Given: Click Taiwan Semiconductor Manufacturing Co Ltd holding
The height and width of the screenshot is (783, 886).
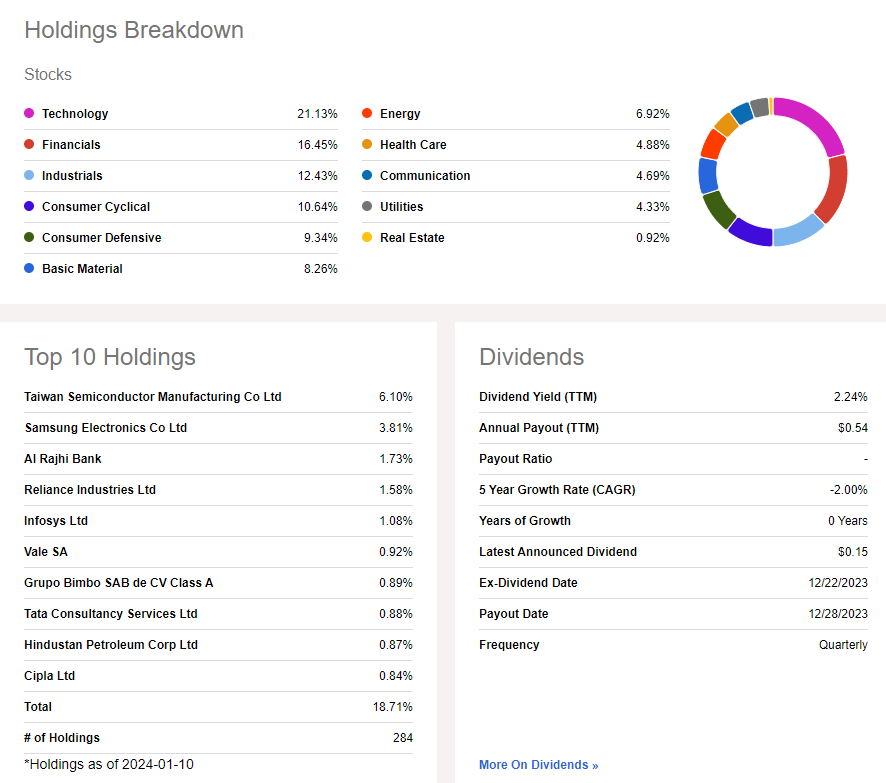Looking at the screenshot, I should click(x=153, y=397).
